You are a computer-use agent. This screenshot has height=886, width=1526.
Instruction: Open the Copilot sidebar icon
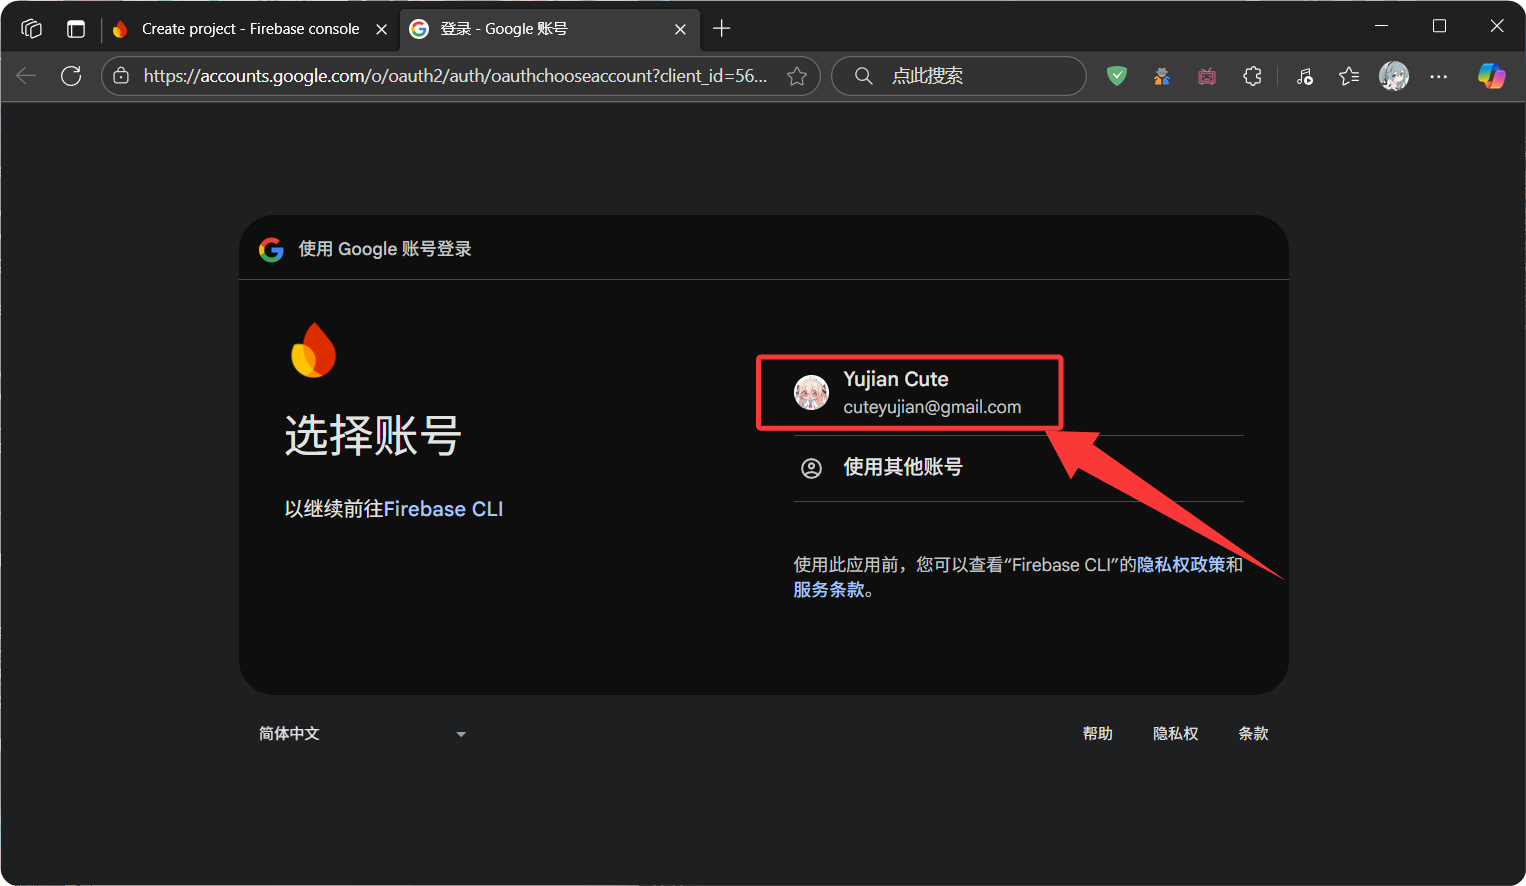pyautogui.click(x=1492, y=76)
